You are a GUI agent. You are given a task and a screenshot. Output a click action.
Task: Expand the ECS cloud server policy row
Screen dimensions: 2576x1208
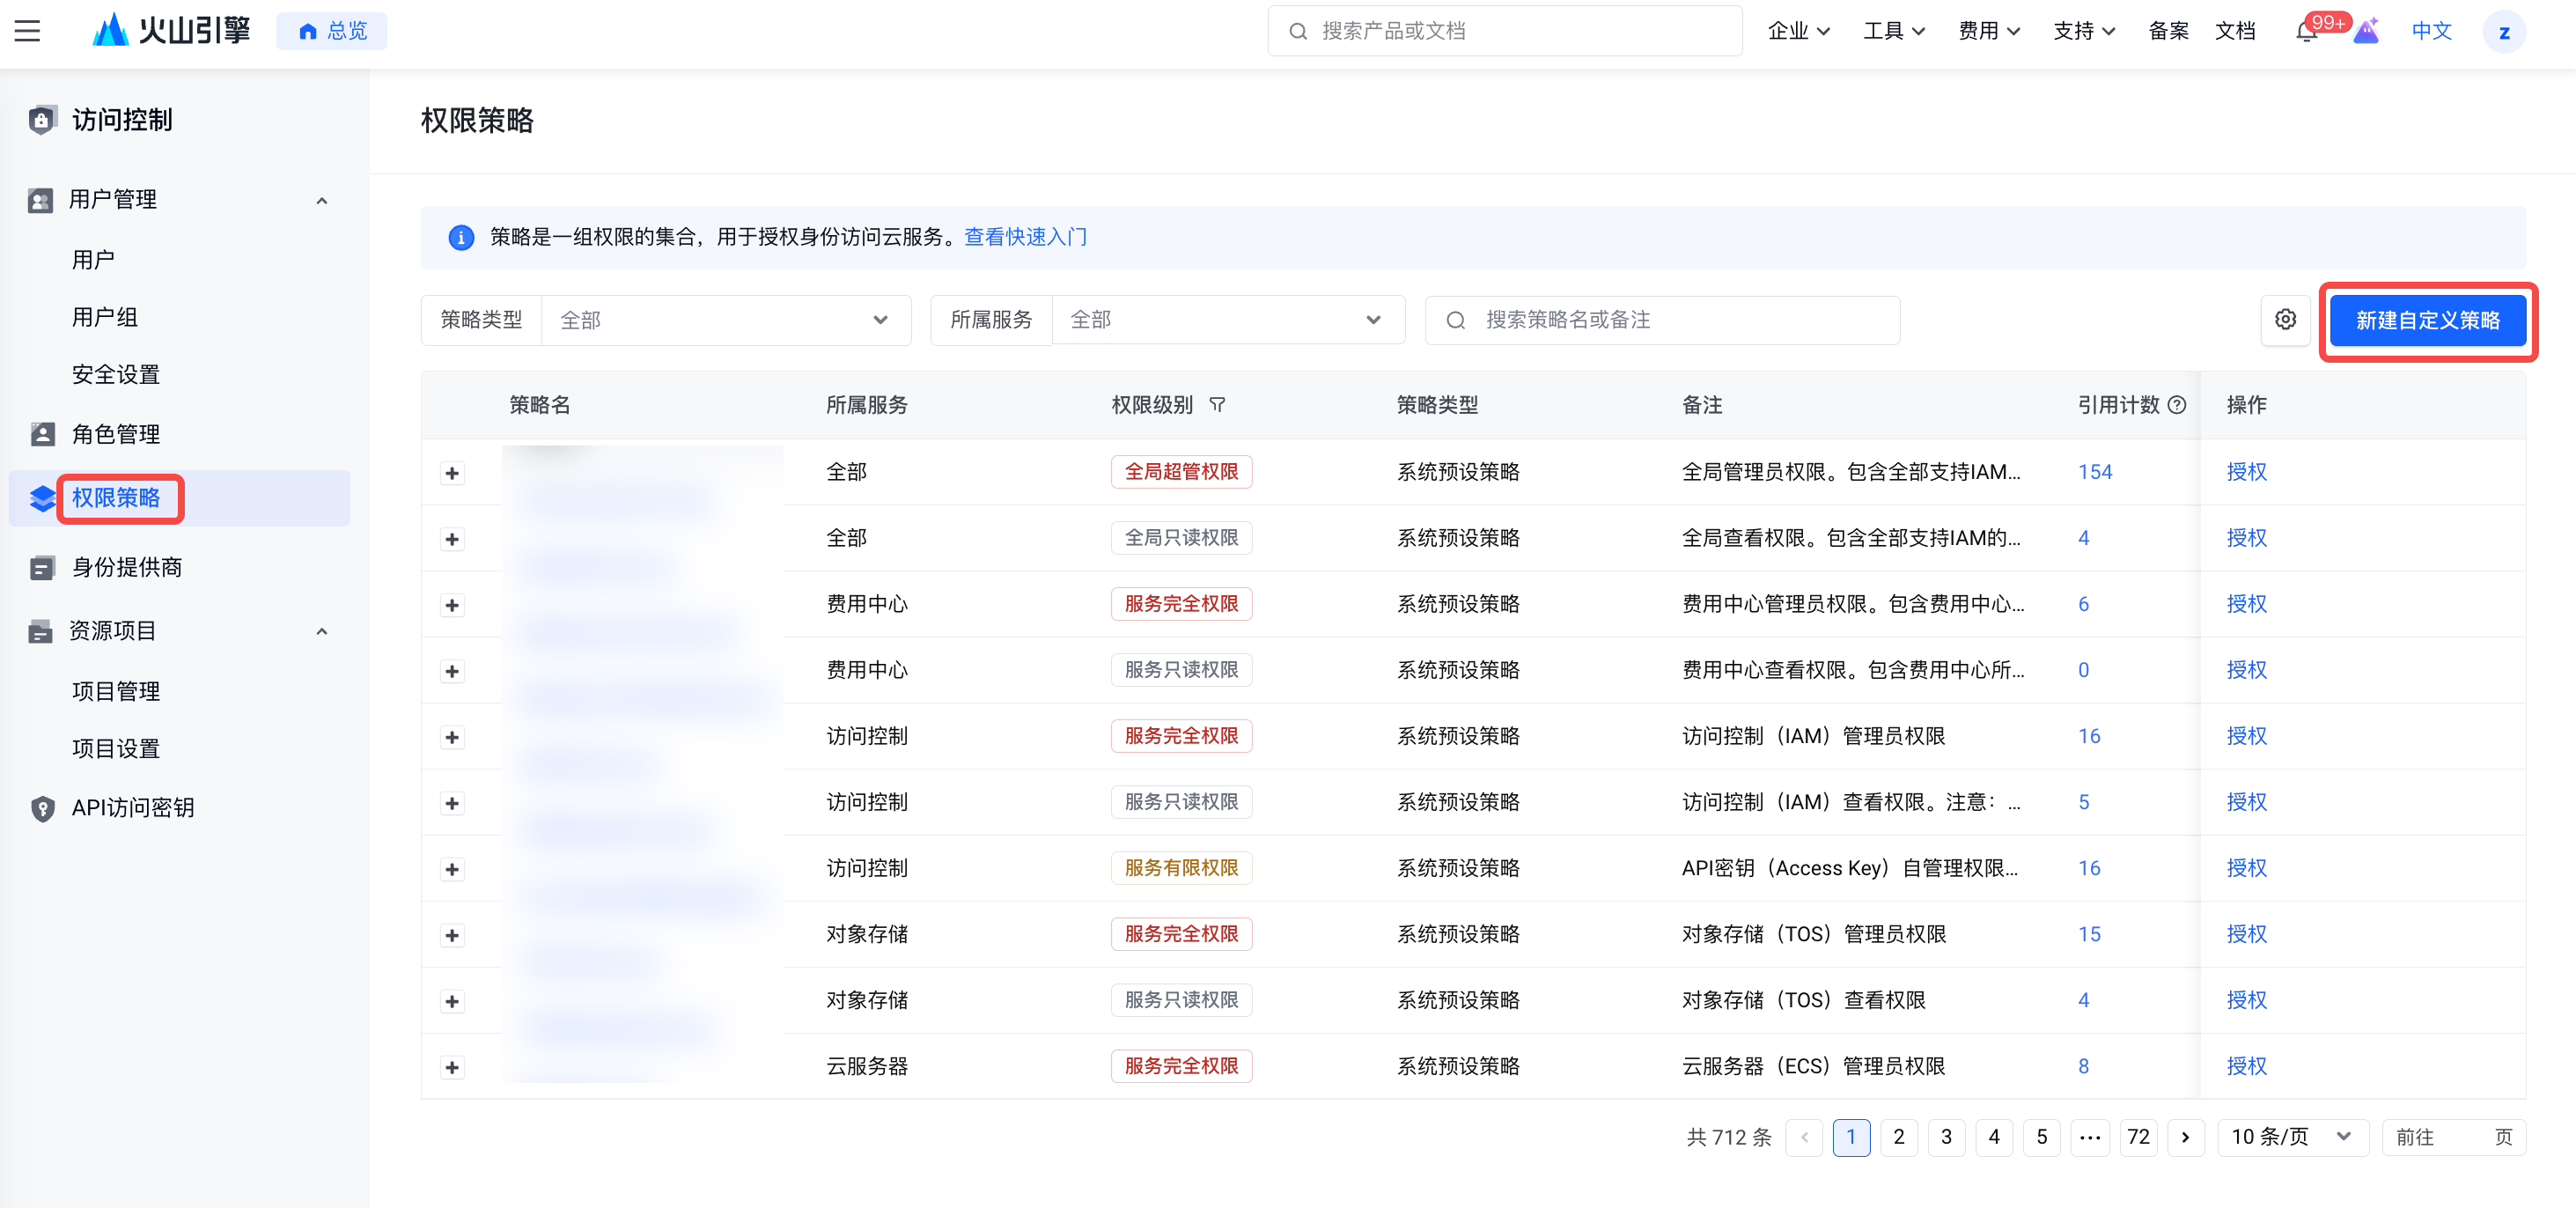(x=452, y=1067)
